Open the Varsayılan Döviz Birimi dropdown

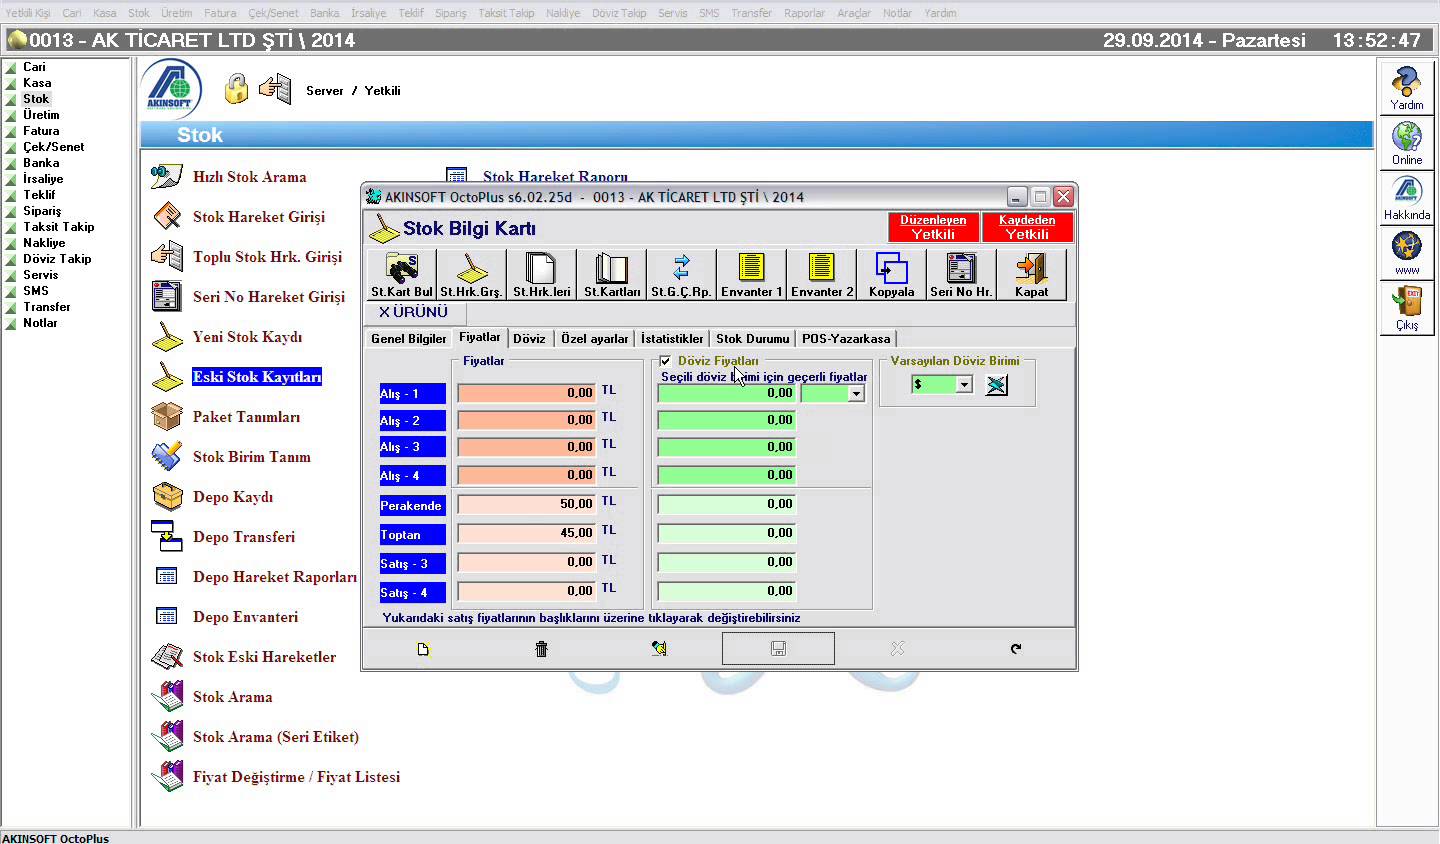pyautogui.click(x=964, y=385)
